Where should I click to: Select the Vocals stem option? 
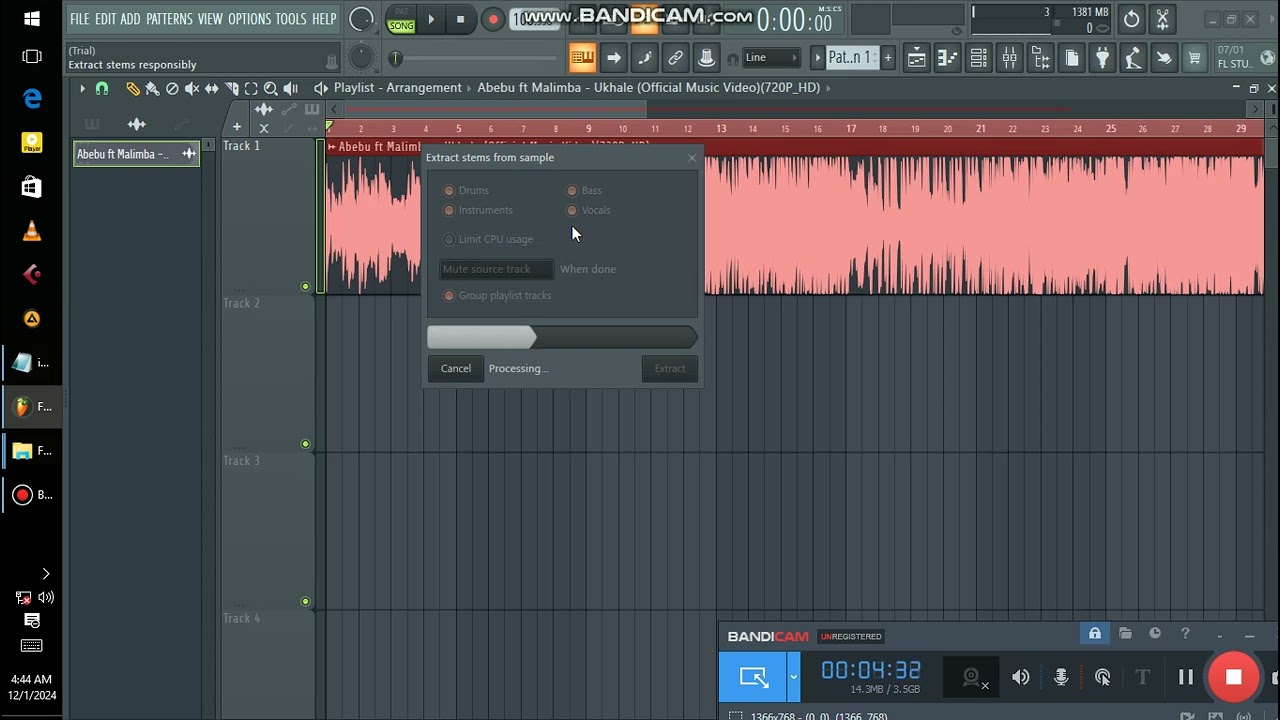tap(572, 210)
